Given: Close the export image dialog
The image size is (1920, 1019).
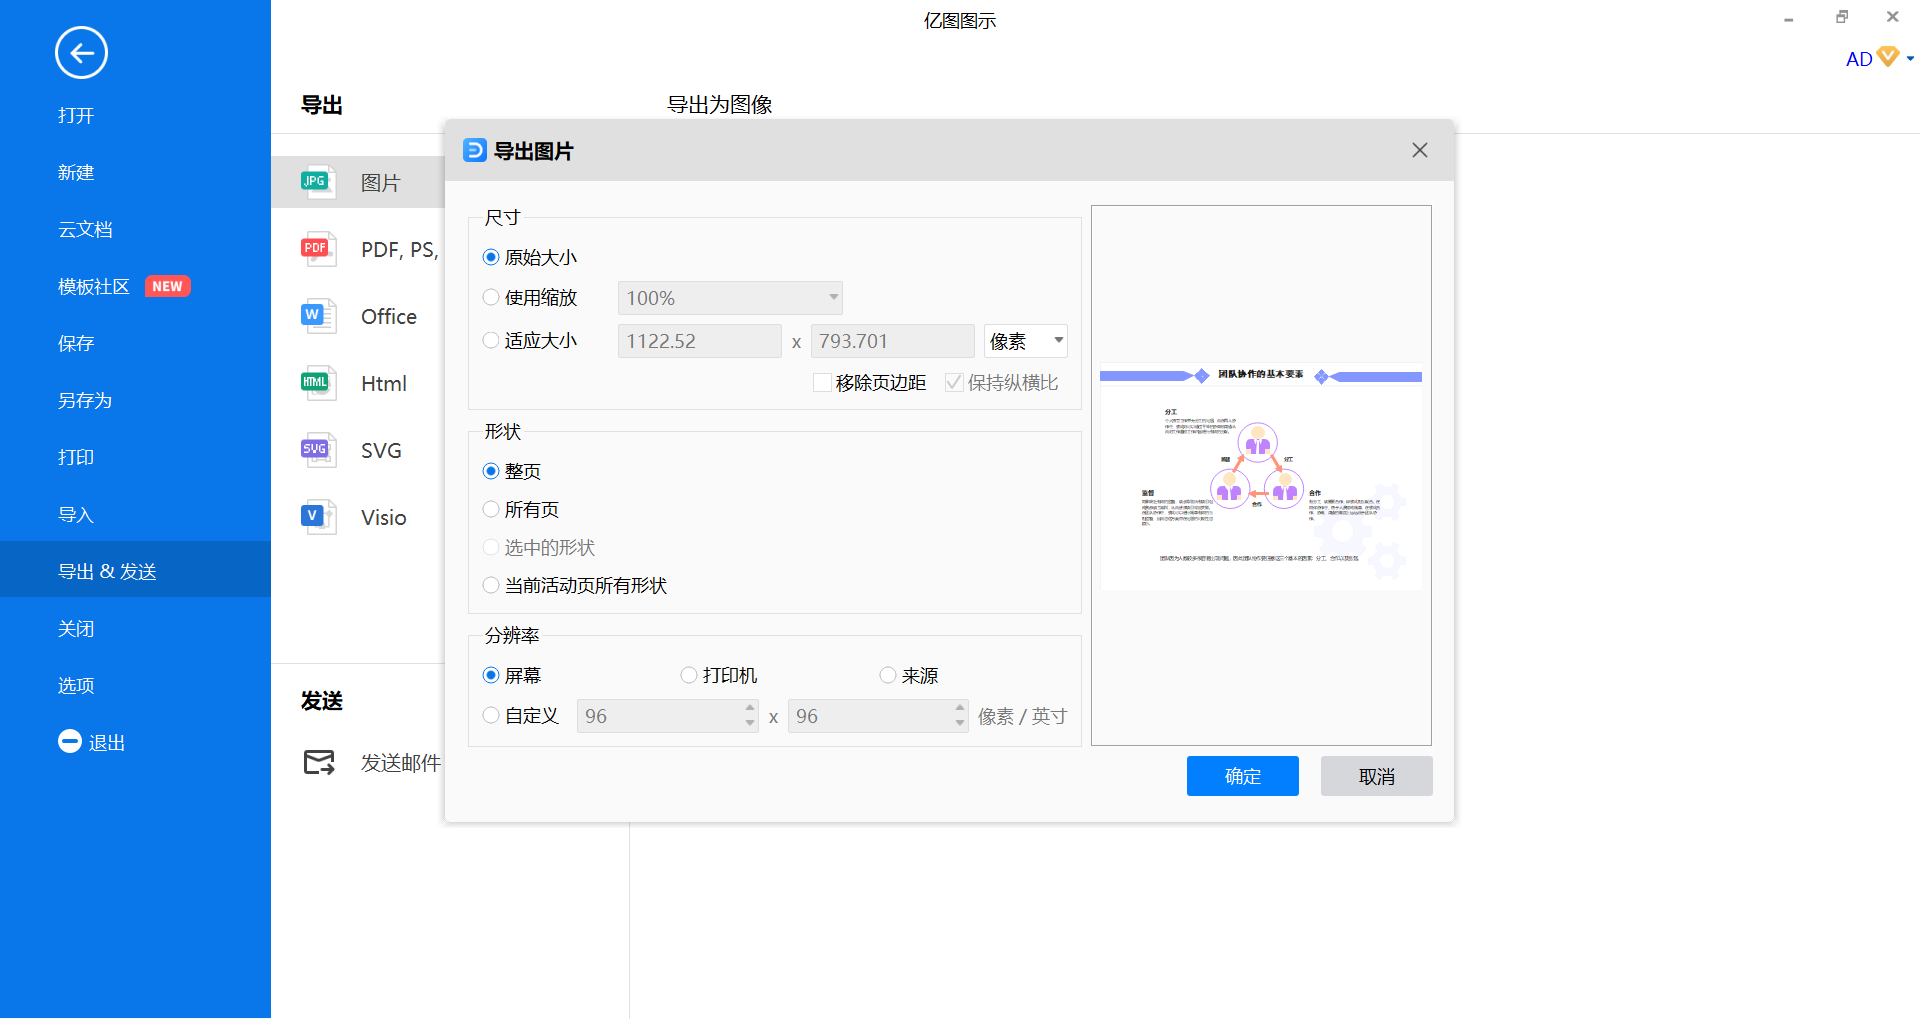Looking at the screenshot, I should pos(1420,150).
